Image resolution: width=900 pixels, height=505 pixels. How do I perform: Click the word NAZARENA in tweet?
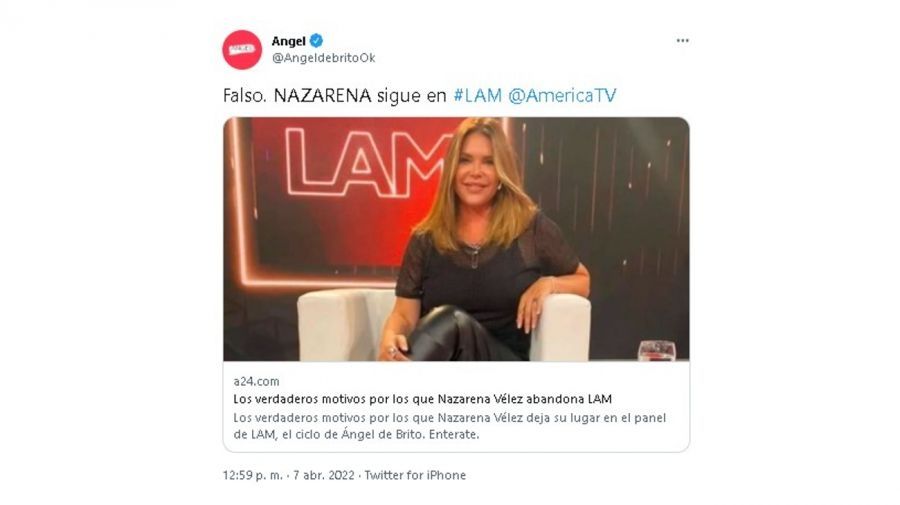click(323, 95)
